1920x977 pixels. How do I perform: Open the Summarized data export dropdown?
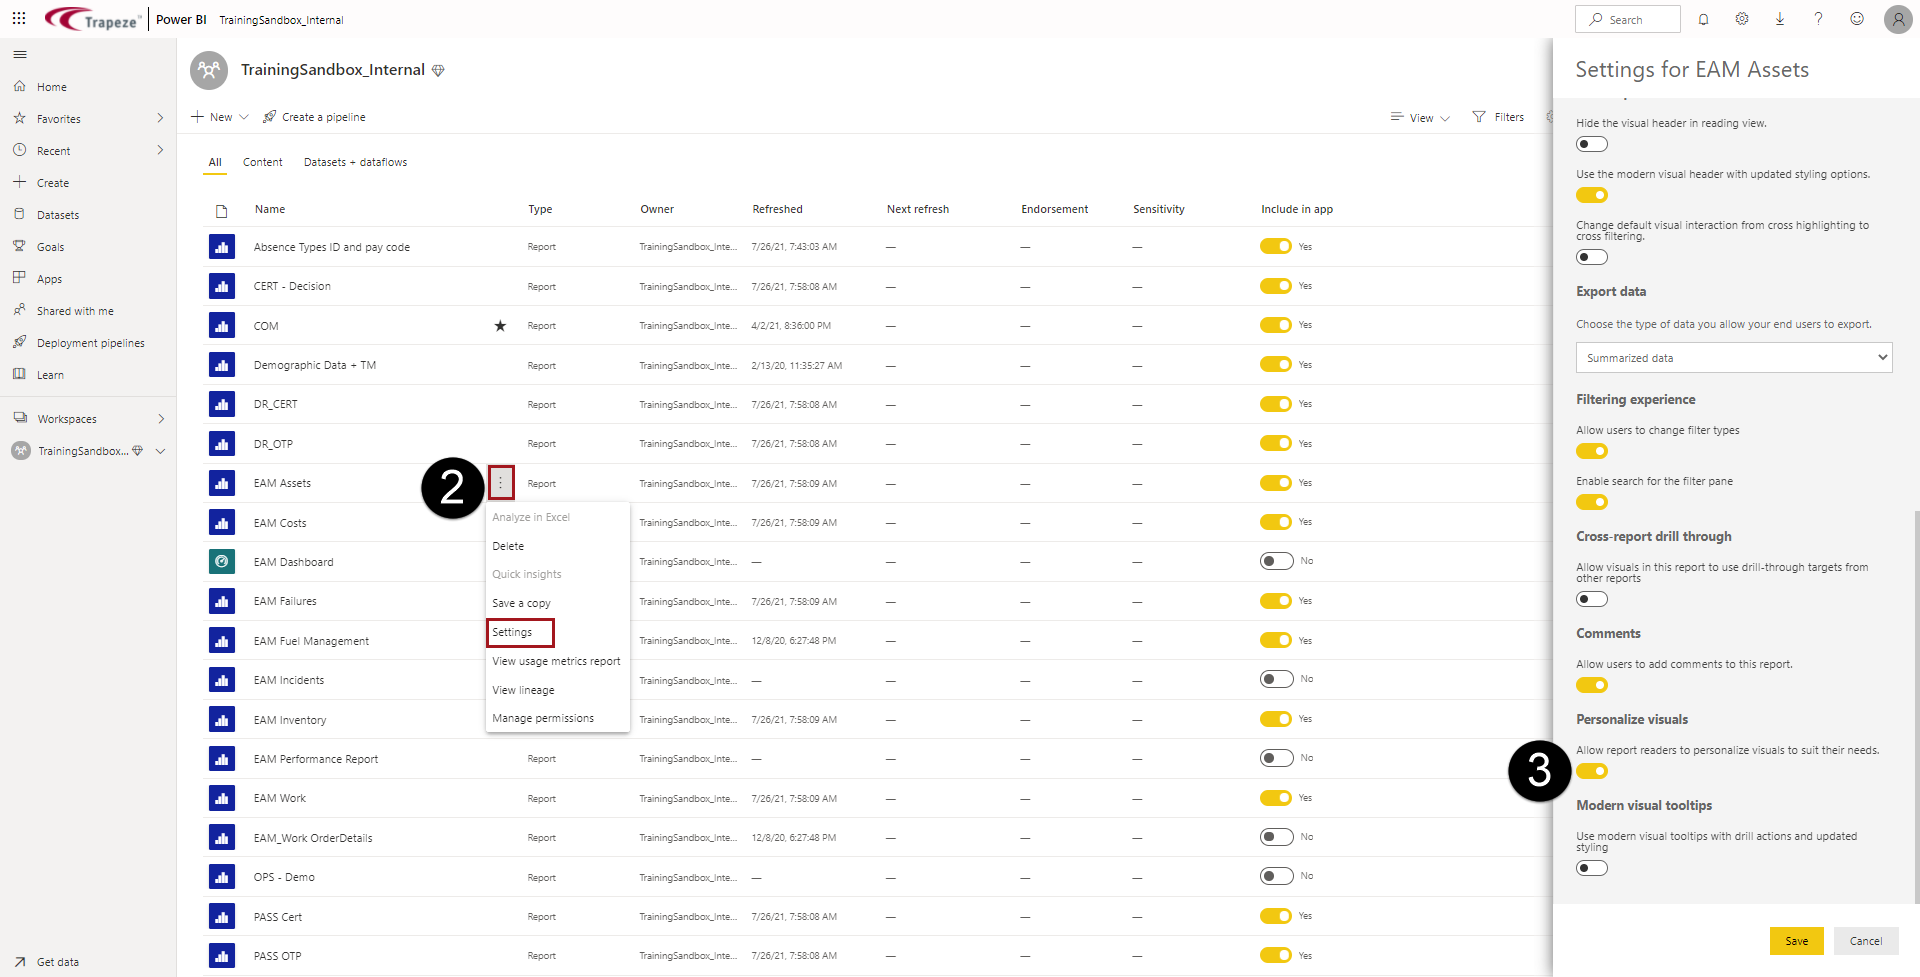click(1733, 357)
